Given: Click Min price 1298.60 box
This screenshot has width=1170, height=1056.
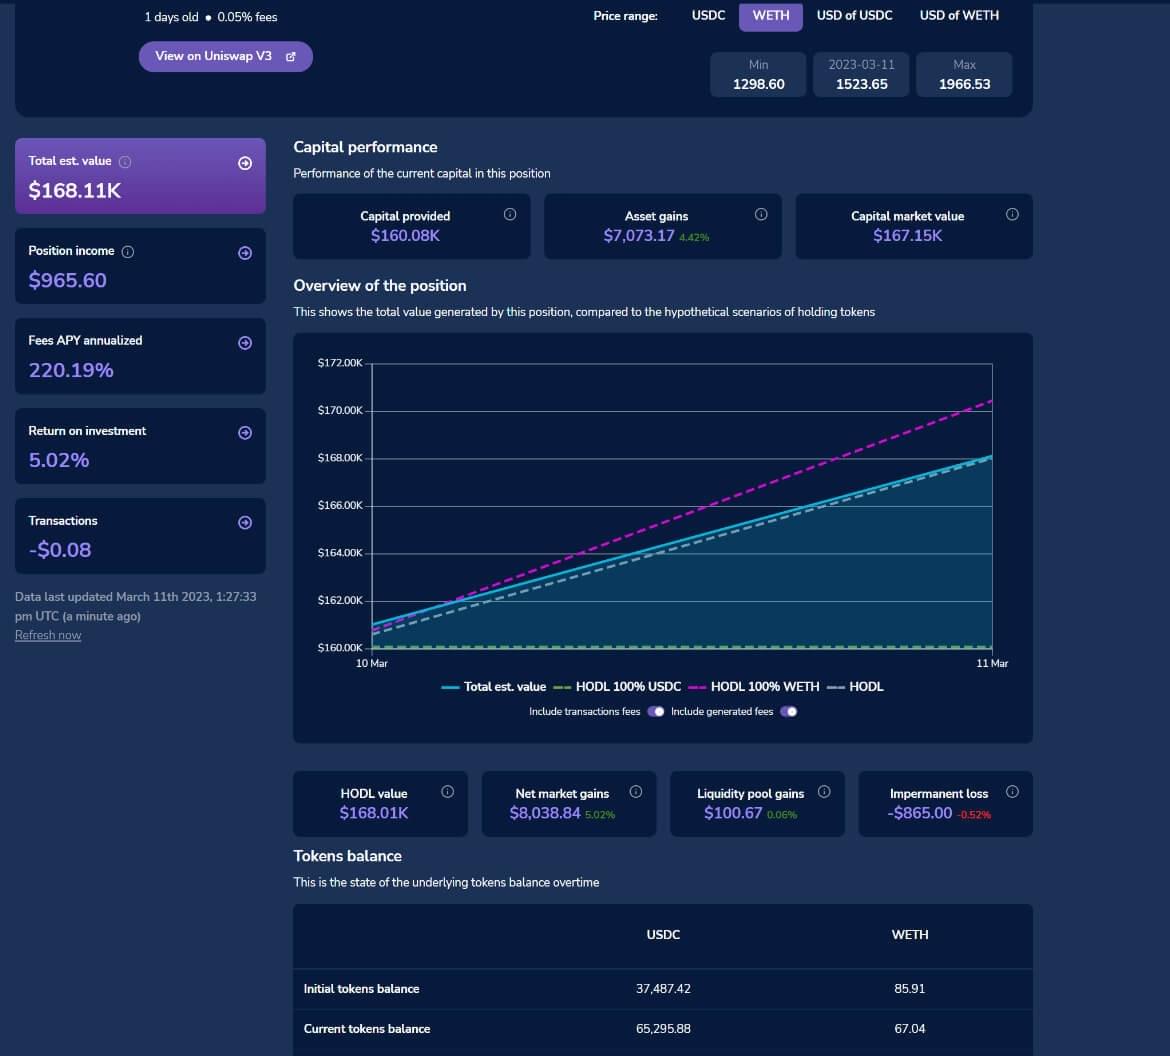Looking at the screenshot, I should pyautogui.click(x=758, y=75).
